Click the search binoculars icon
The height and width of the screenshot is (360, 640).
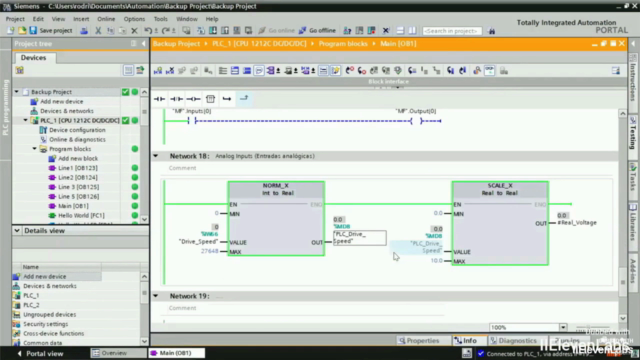491,31
